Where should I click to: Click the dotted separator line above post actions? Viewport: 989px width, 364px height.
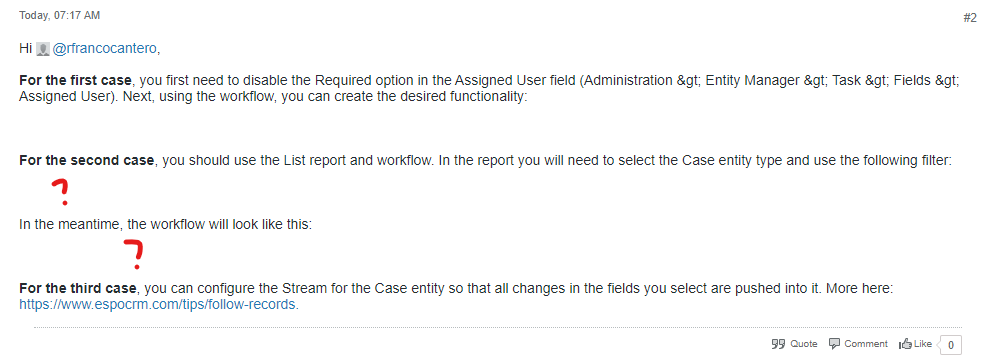[498, 327]
